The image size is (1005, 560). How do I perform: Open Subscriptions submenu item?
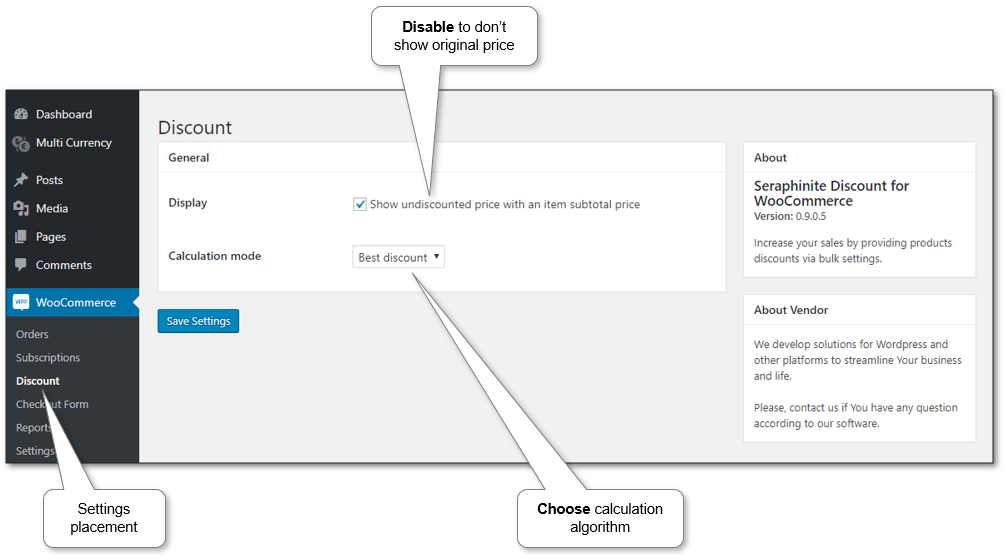pos(48,358)
